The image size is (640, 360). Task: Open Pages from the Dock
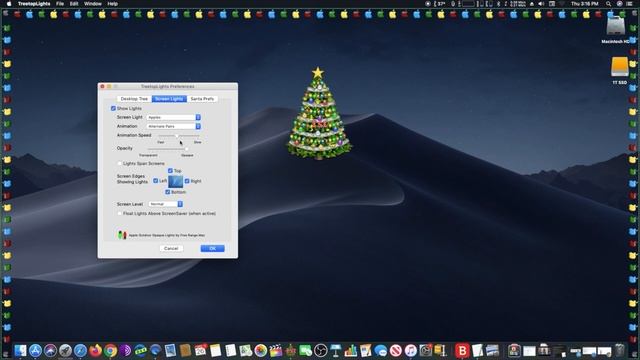pos(366,350)
